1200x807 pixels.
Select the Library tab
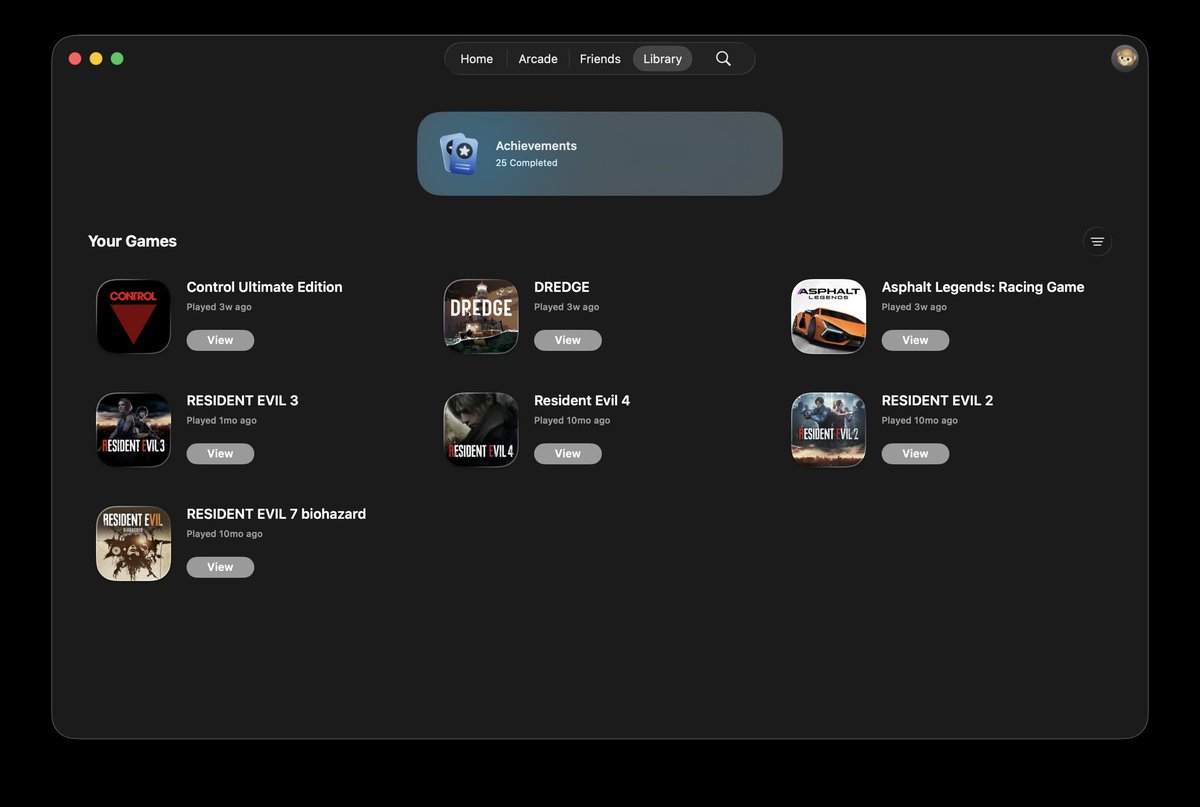(x=662, y=59)
